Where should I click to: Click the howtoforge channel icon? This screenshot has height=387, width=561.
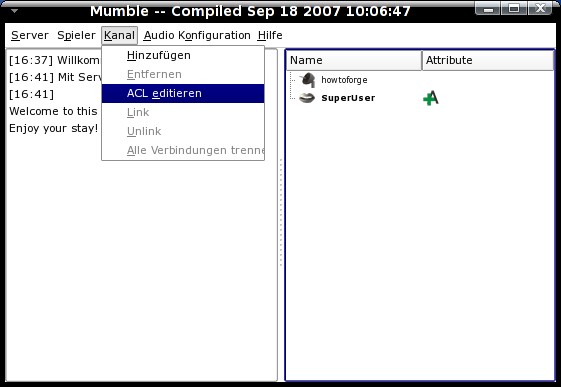pos(307,80)
